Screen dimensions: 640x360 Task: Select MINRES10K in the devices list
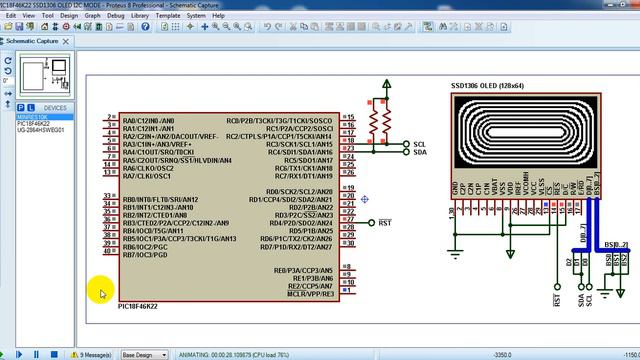tap(45, 117)
